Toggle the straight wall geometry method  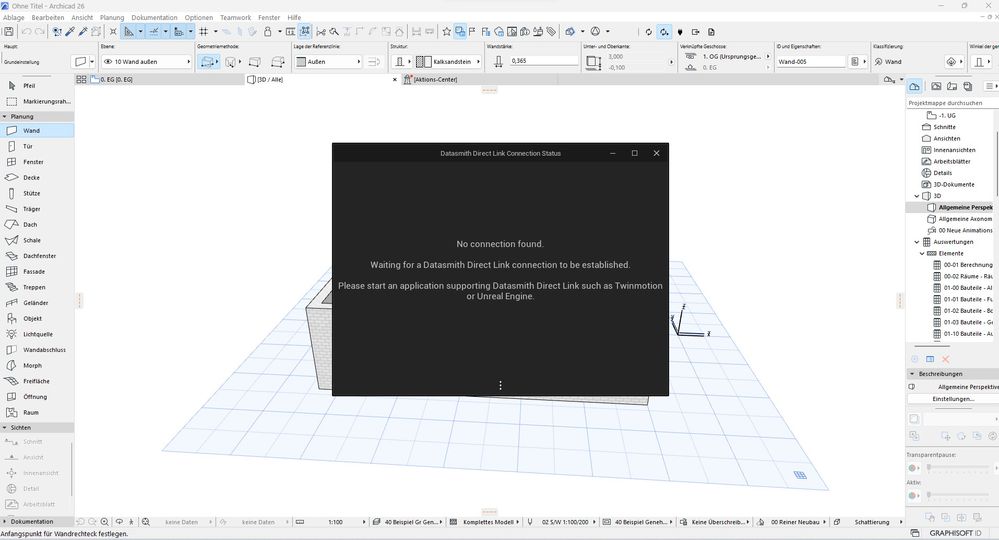(x=206, y=62)
